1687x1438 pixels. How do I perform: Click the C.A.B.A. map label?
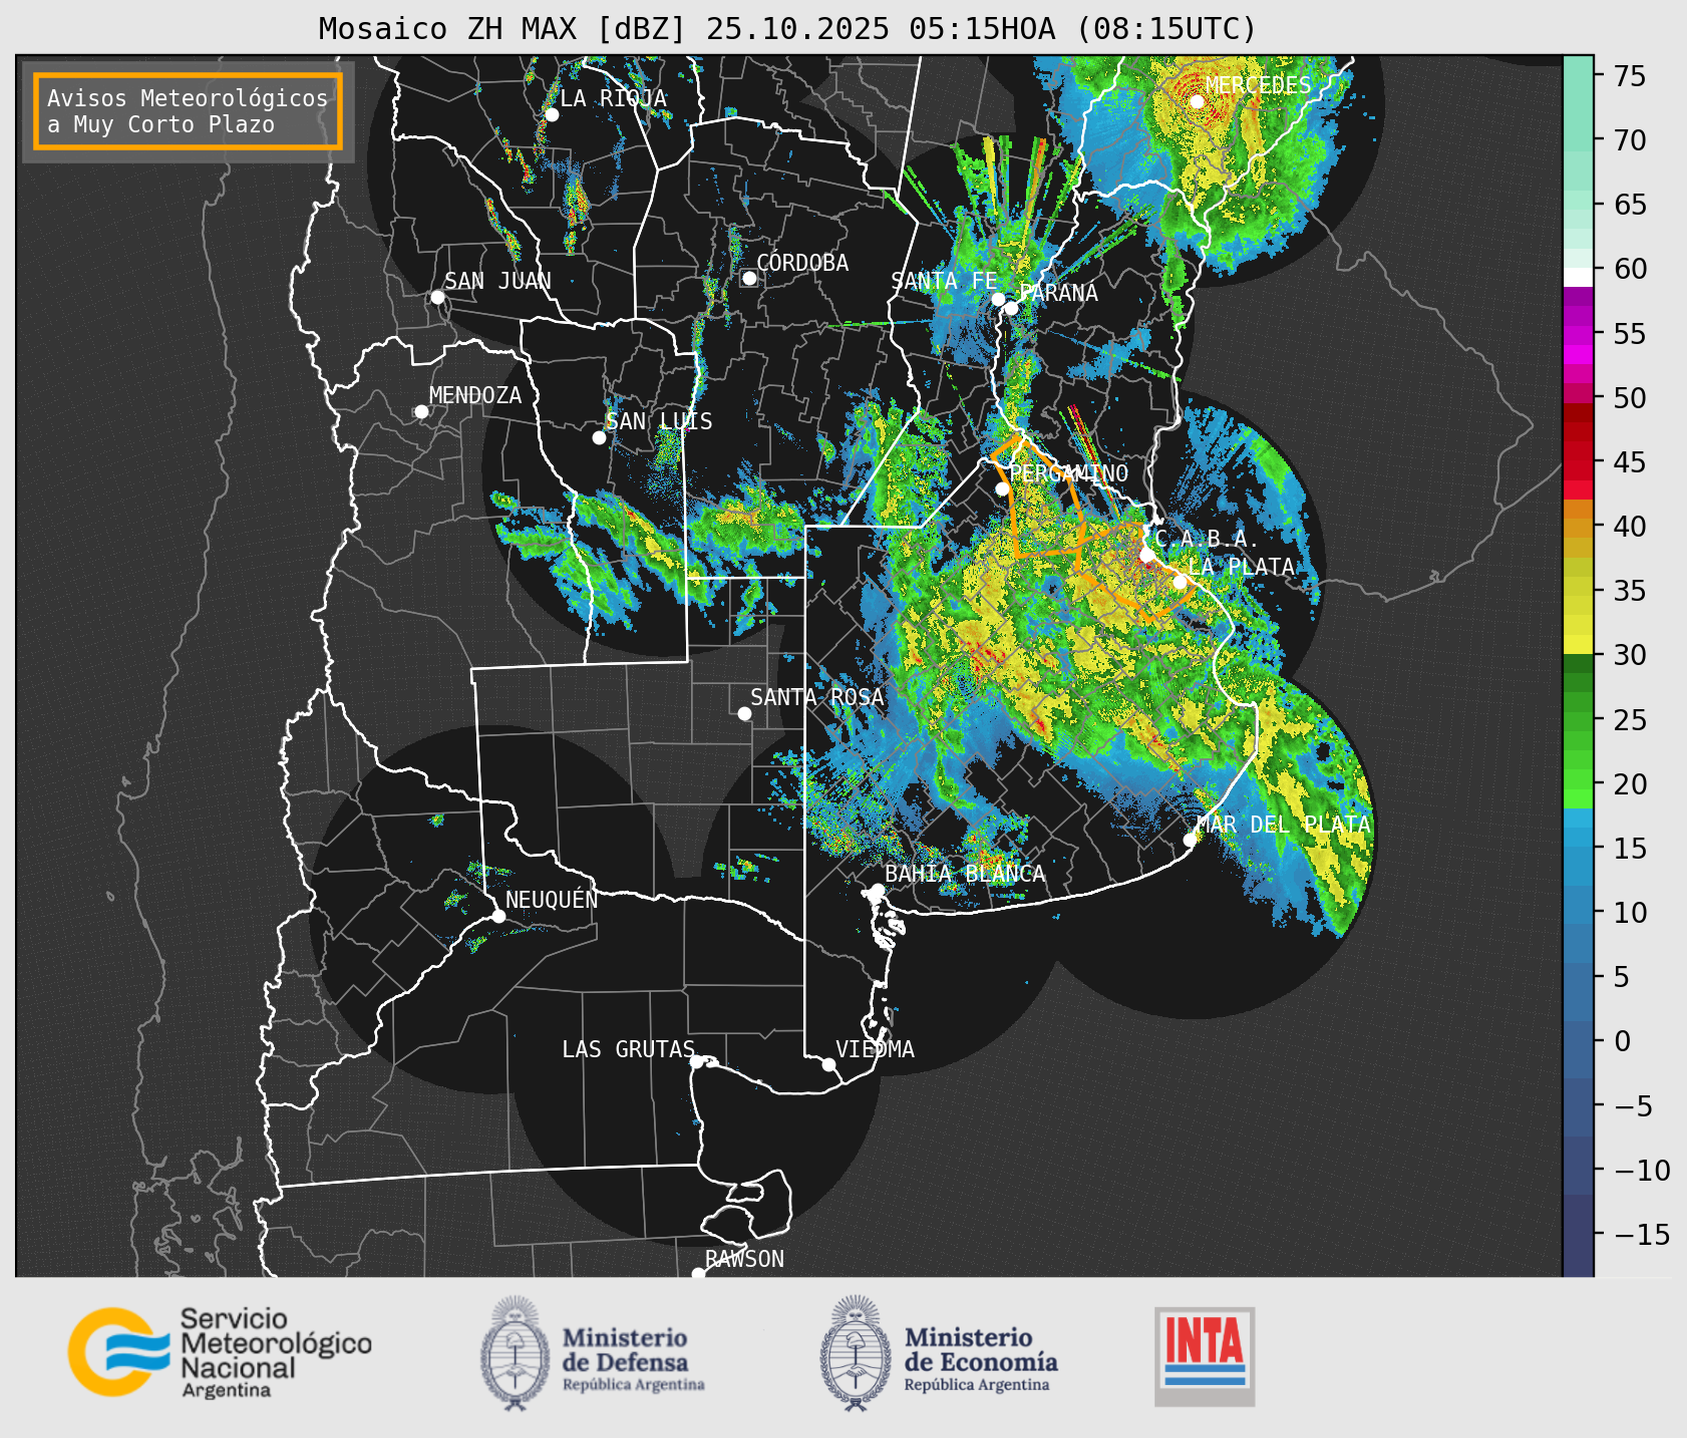[1207, 539]
